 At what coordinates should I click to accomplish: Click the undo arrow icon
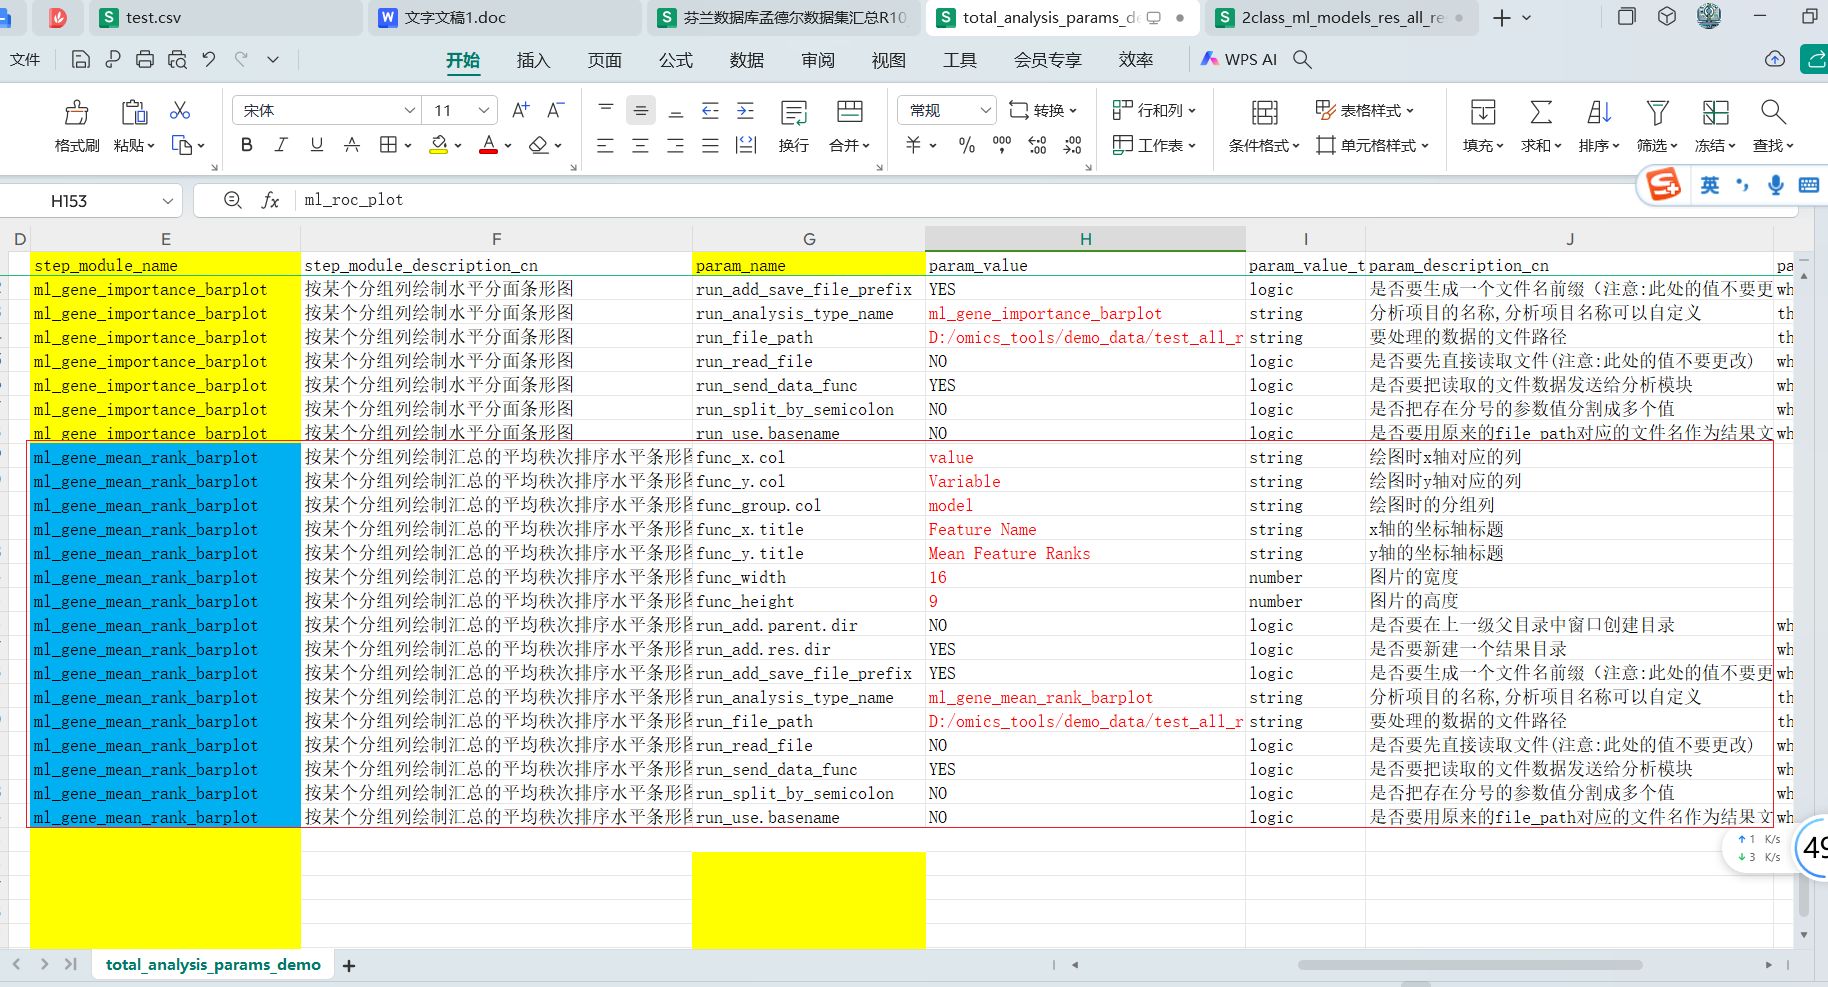click(209, 60)
